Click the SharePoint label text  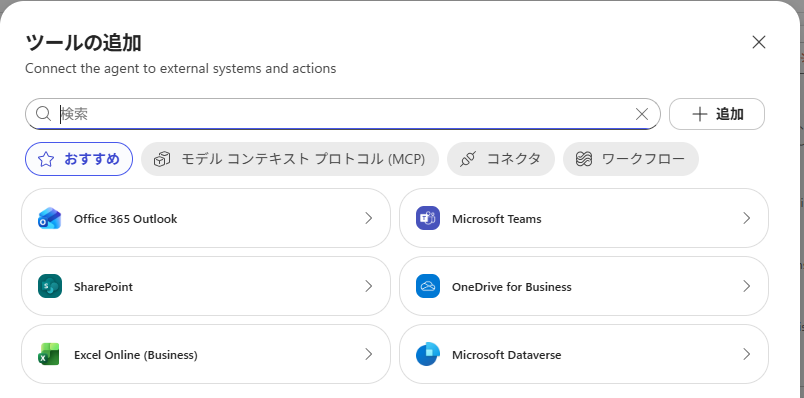103,287
